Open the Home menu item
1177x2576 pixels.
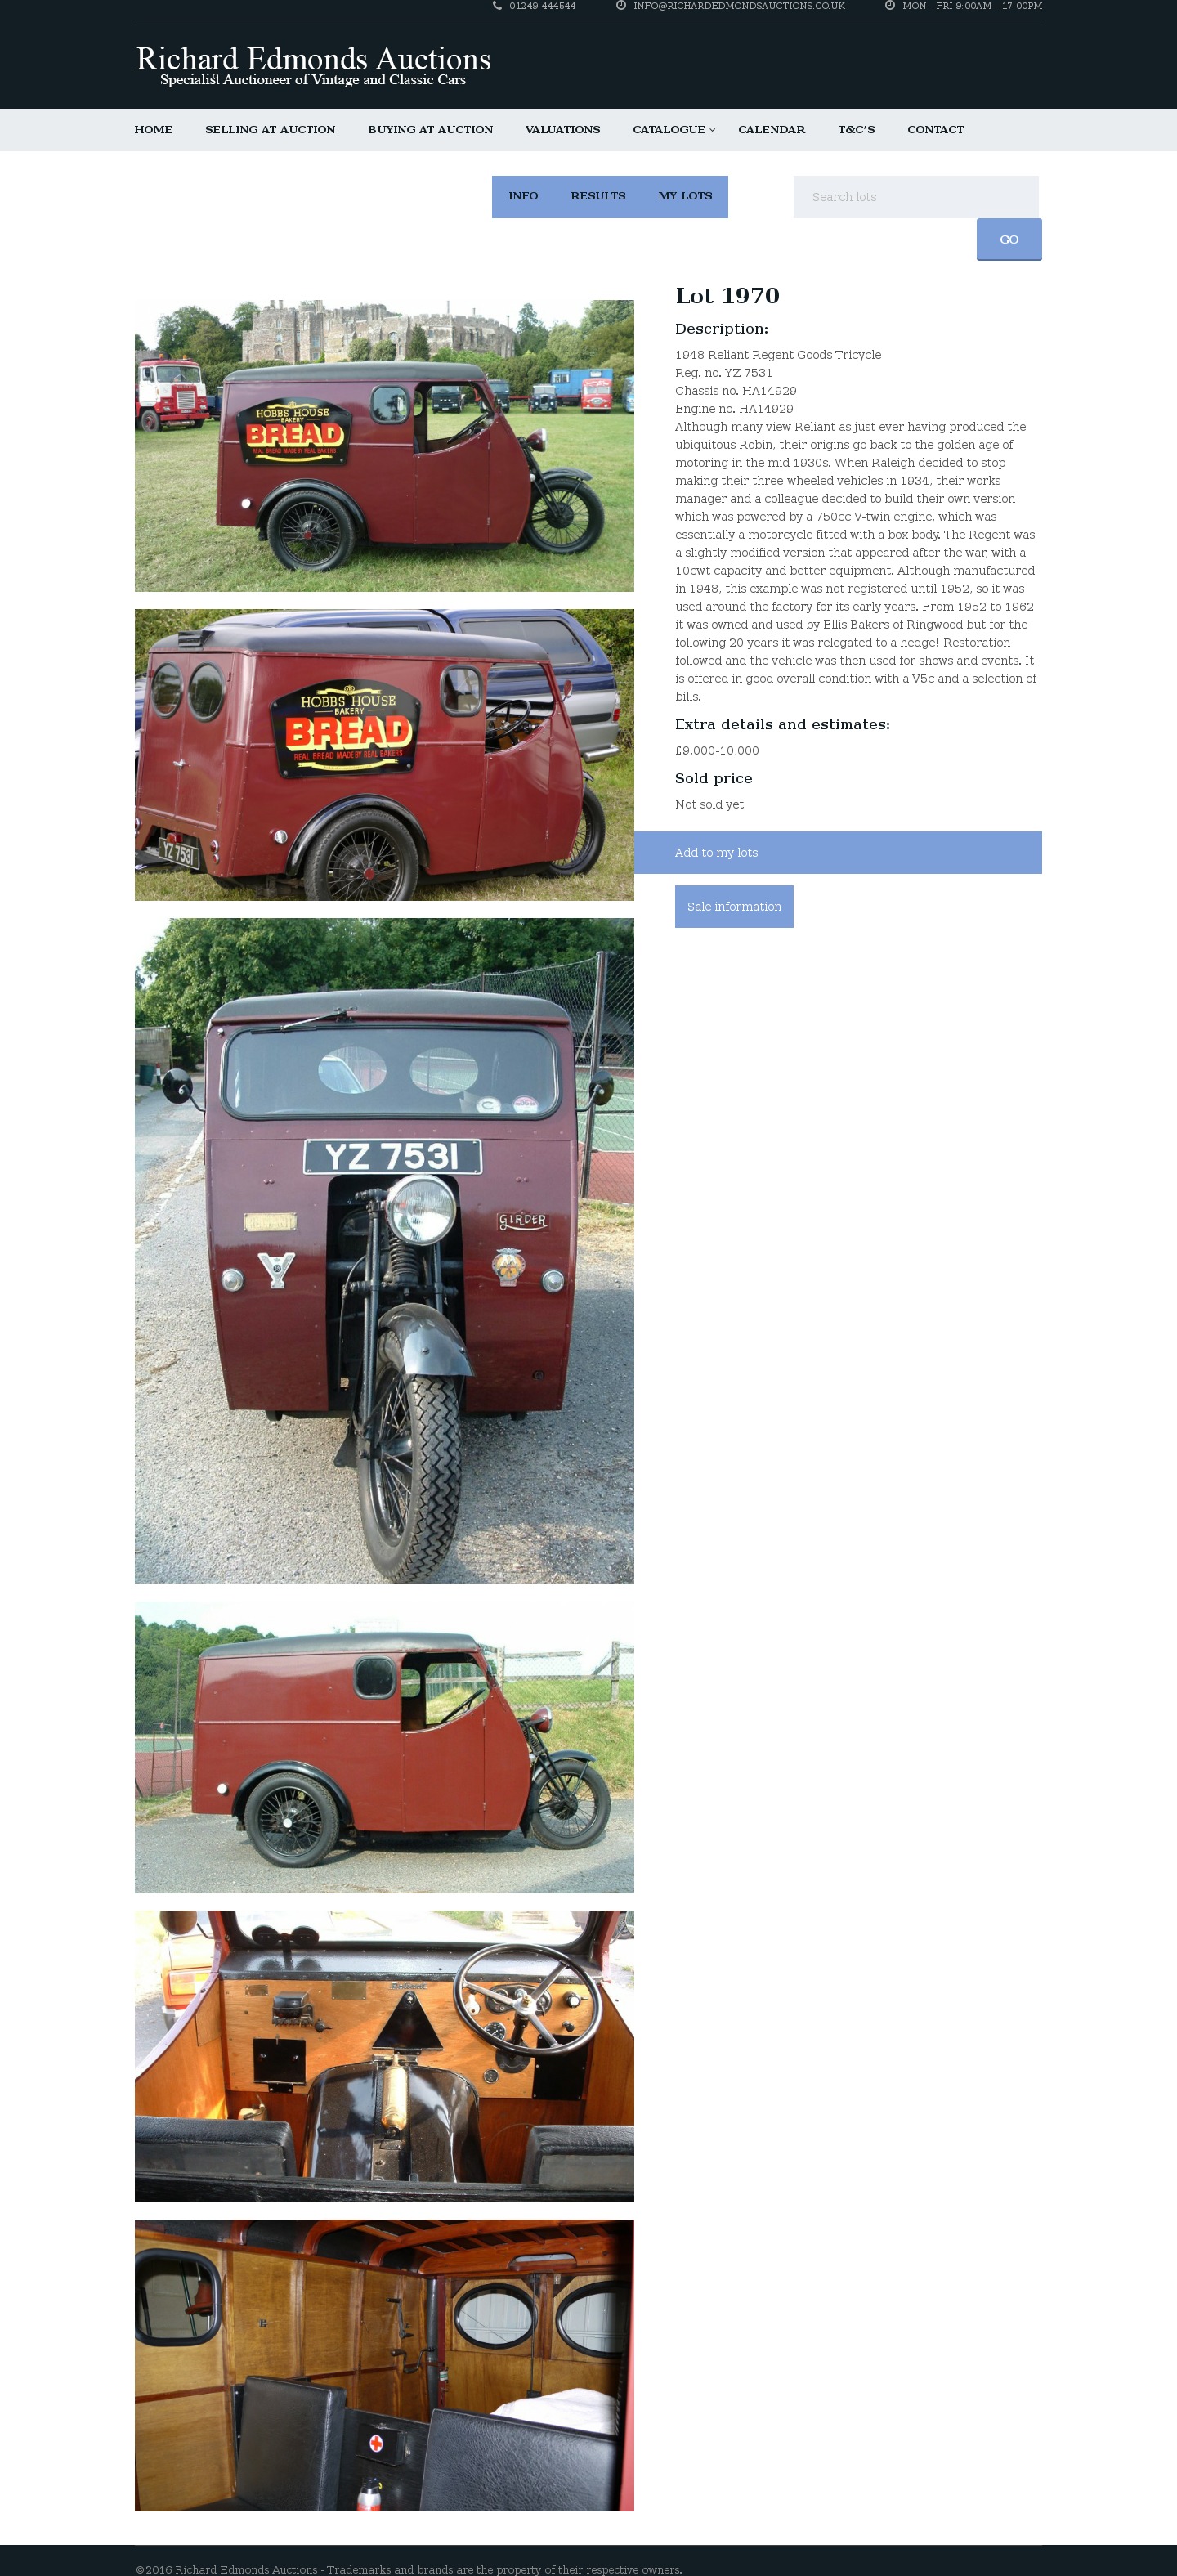153,130
